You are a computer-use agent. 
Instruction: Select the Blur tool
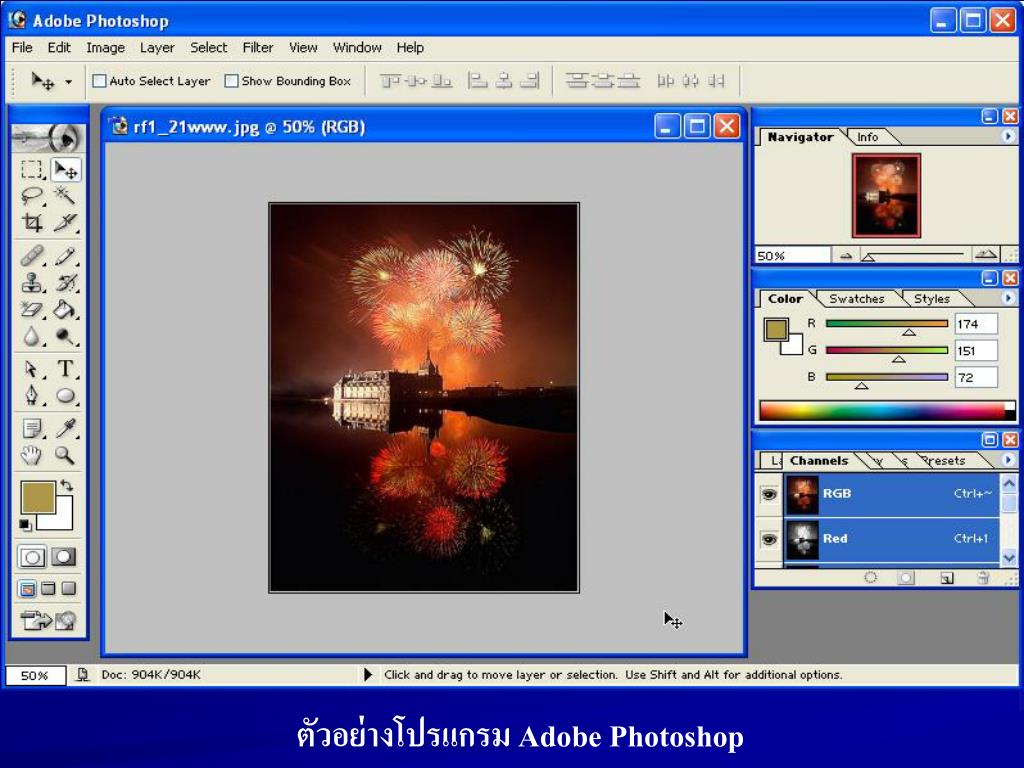[x=31, y=336]
